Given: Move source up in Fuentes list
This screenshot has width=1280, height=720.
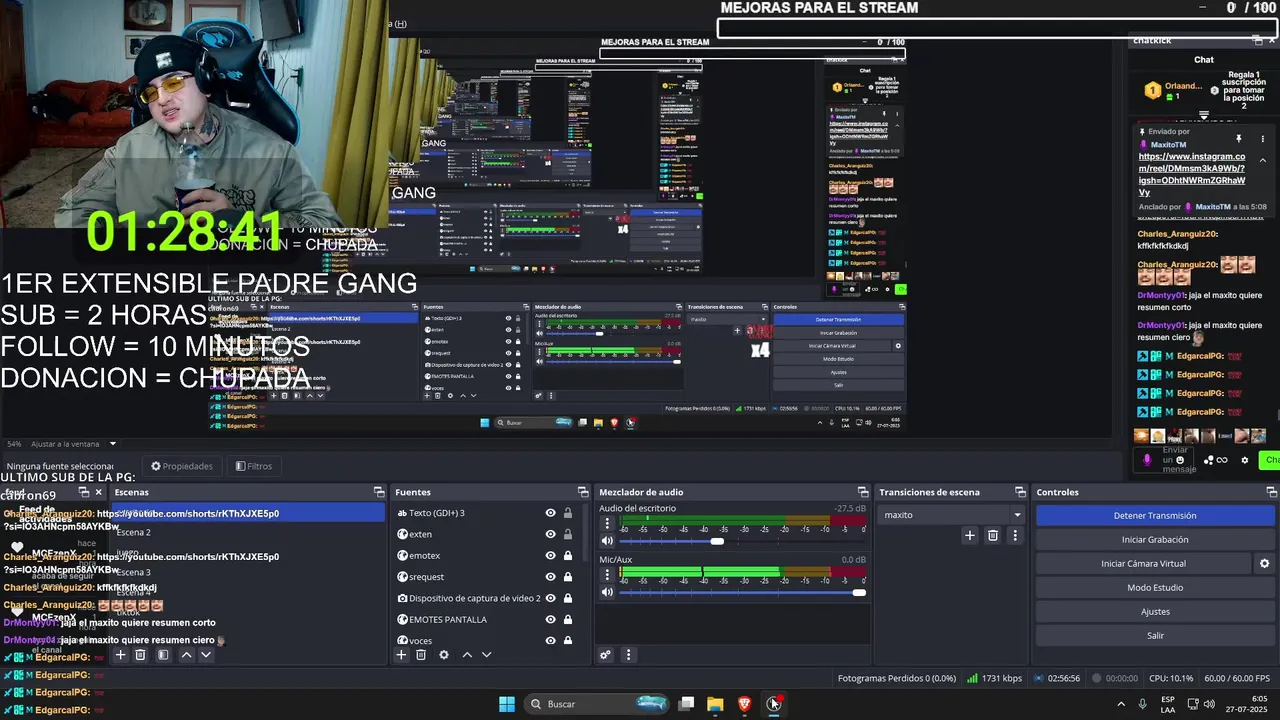Looking at the screenshot, I should pos(467,655).
